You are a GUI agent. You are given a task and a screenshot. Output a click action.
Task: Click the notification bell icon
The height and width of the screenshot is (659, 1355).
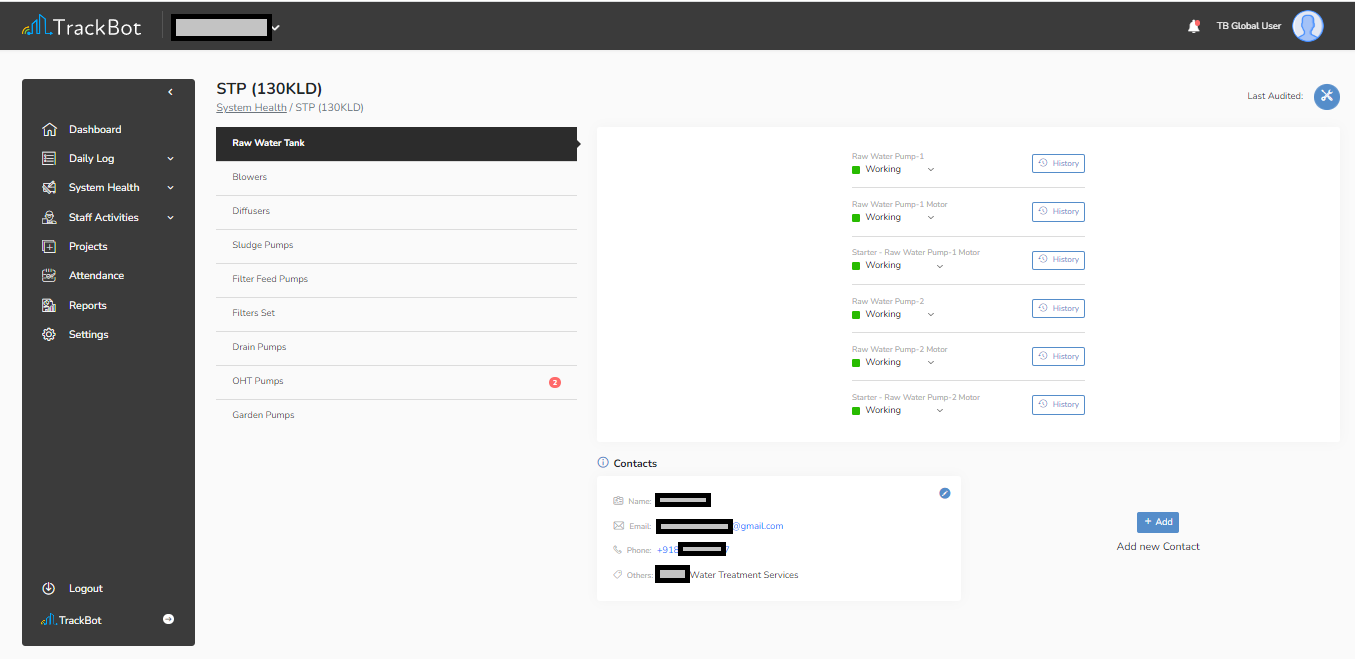[x=1194, y=25]
